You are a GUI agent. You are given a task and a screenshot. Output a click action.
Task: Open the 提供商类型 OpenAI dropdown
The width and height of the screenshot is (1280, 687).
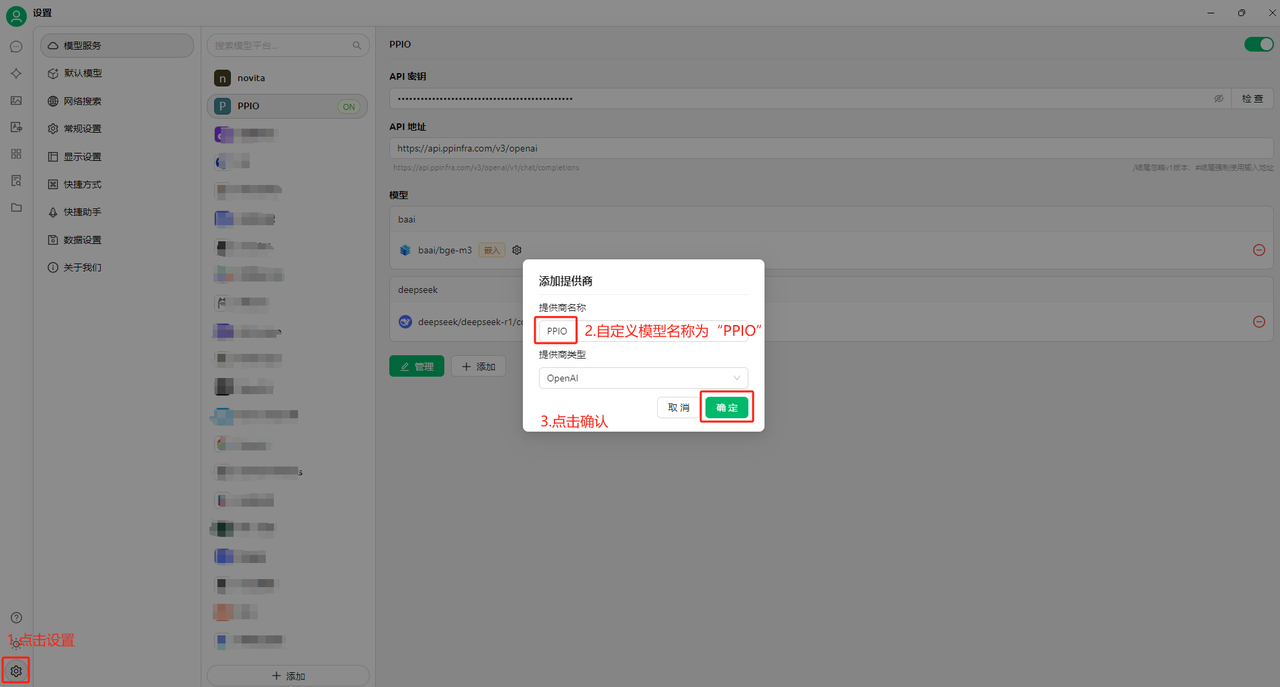click(643, 378)
